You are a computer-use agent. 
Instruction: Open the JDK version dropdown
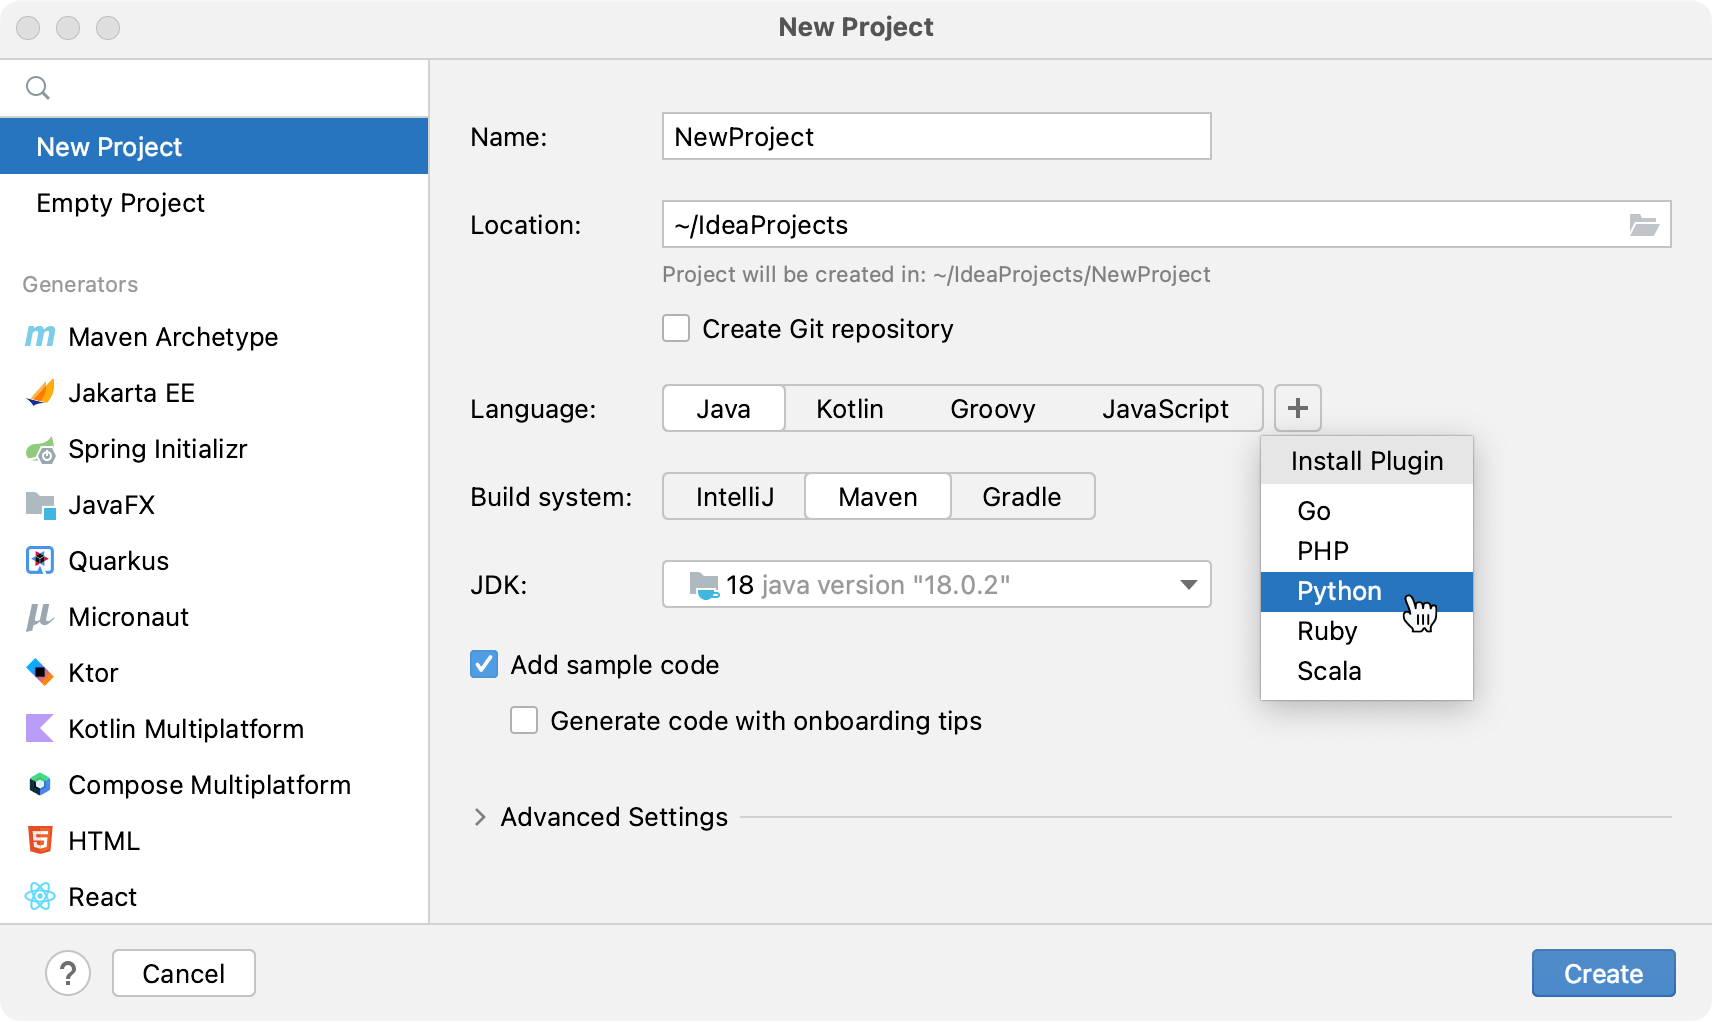(x=1186, y=584)
